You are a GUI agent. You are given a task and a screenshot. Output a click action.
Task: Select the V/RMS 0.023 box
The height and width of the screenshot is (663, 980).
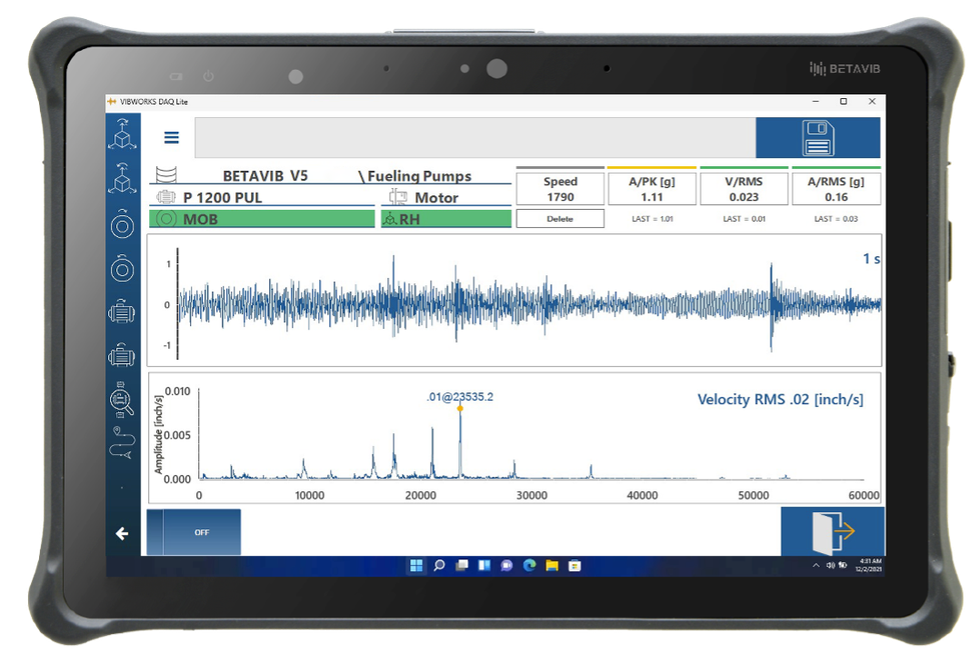pyautogui.click(x=744, y=189)
